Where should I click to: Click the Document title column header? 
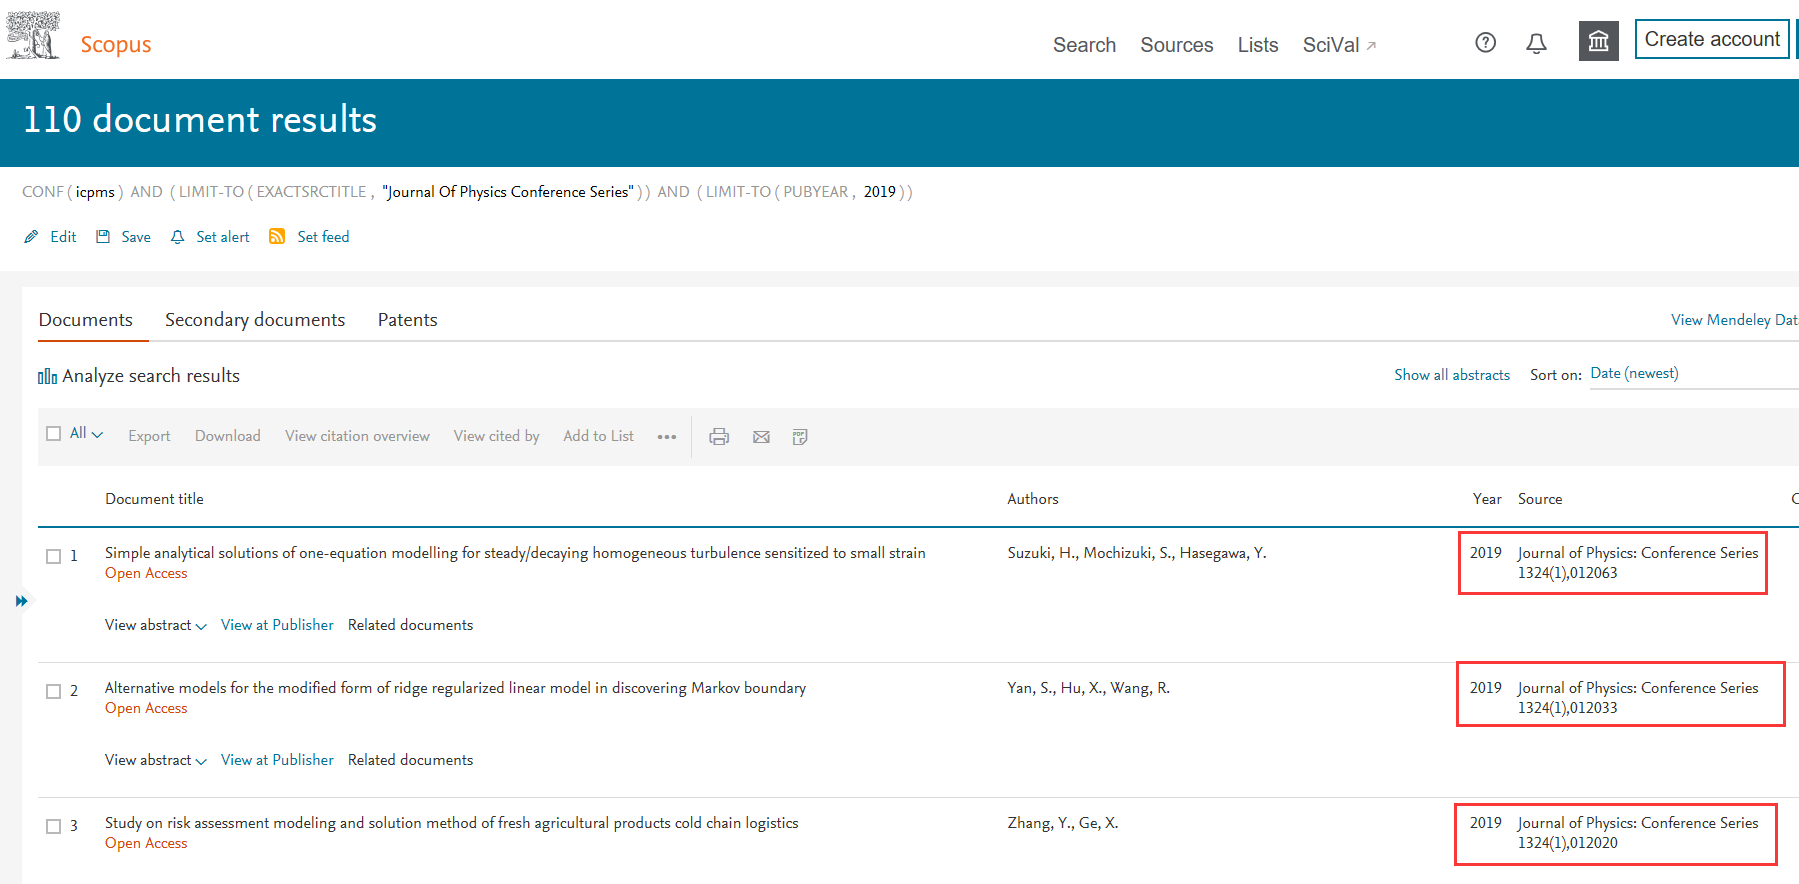pos(154,499)
